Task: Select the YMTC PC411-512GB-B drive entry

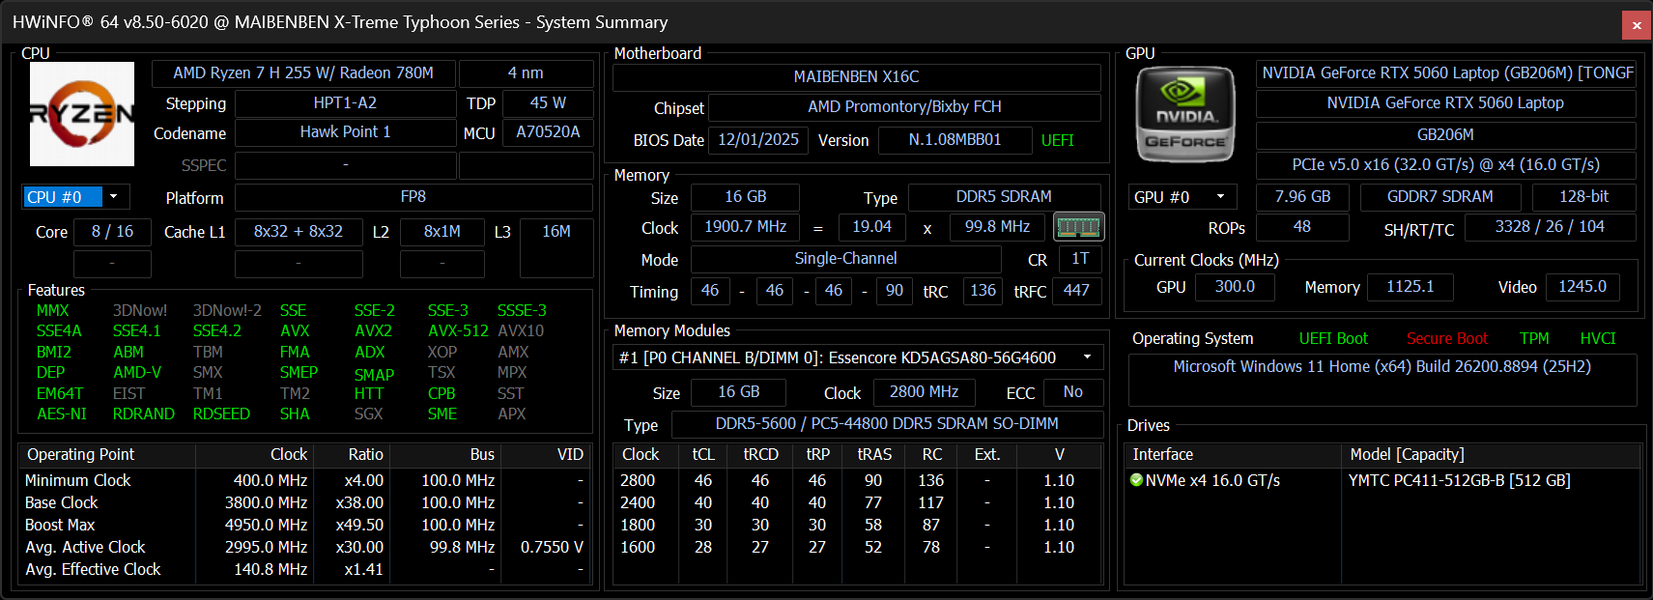Action: pos(1459,481)
